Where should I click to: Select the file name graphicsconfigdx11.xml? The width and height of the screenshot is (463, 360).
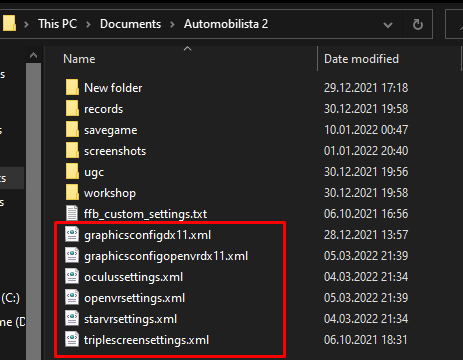pyautogui.click(x=147, y=235)
